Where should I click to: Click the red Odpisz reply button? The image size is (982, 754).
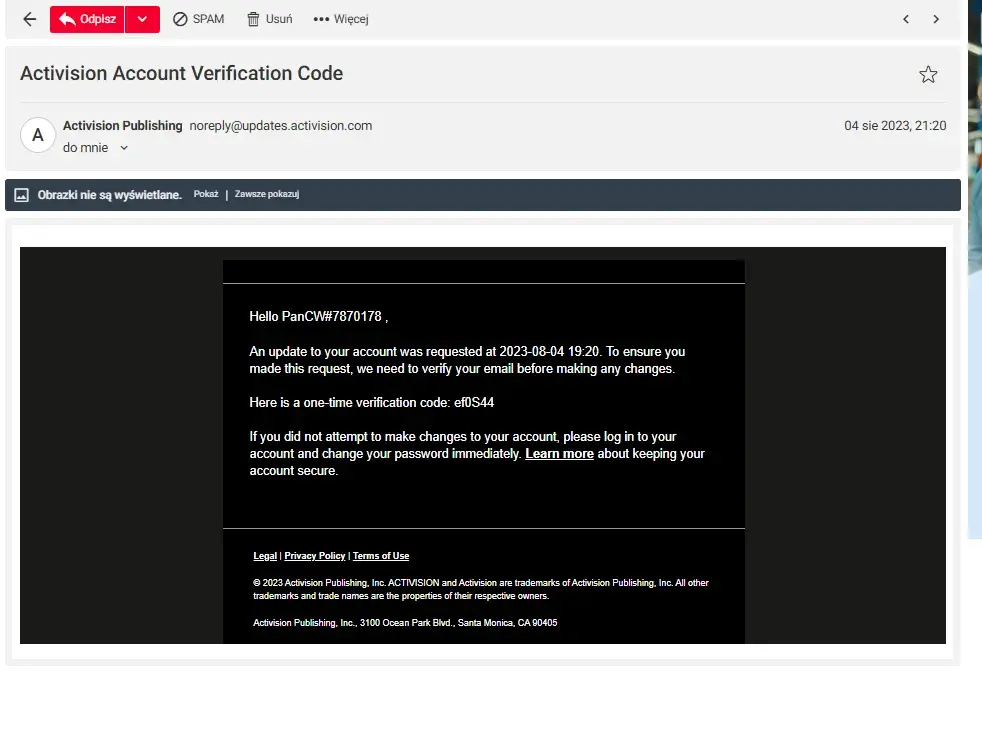pyautogui.click(x=88, y=19)
